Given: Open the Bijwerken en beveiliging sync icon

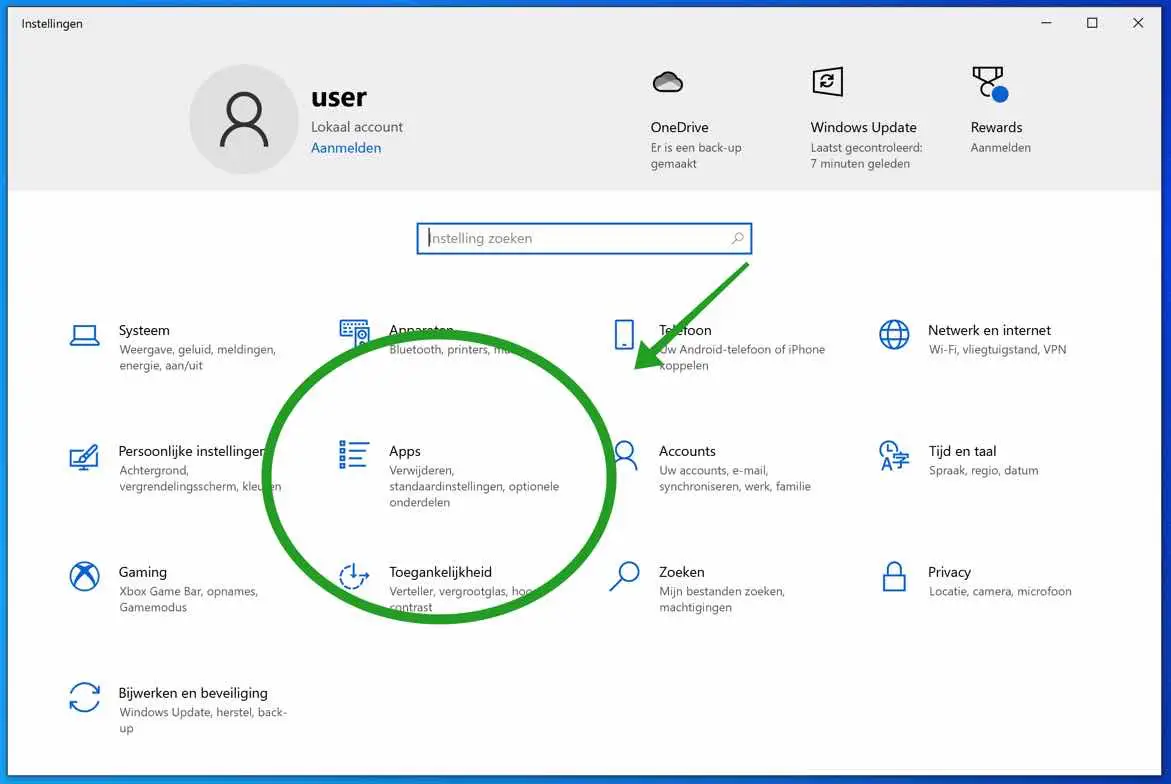Looking at the screenshot, I should (x=84, y=697).
